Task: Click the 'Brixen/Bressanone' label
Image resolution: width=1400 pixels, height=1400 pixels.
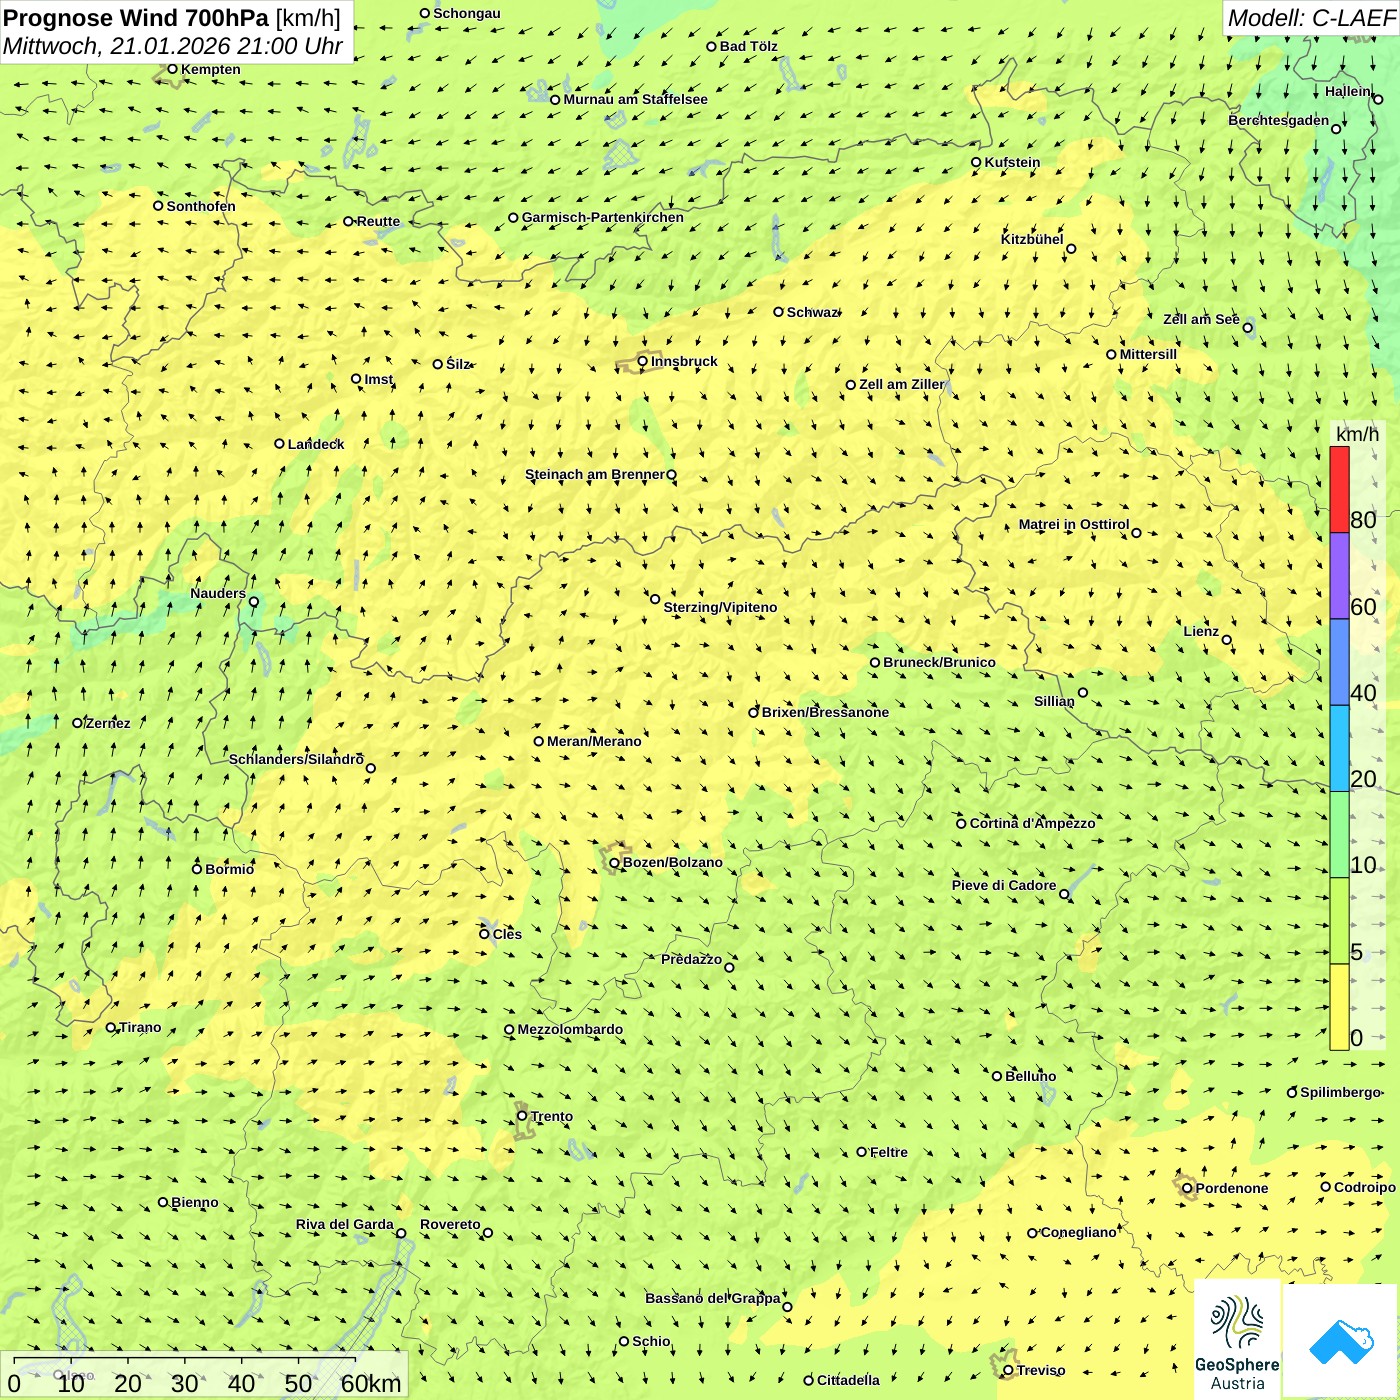Action: click(x=825, y=712)
